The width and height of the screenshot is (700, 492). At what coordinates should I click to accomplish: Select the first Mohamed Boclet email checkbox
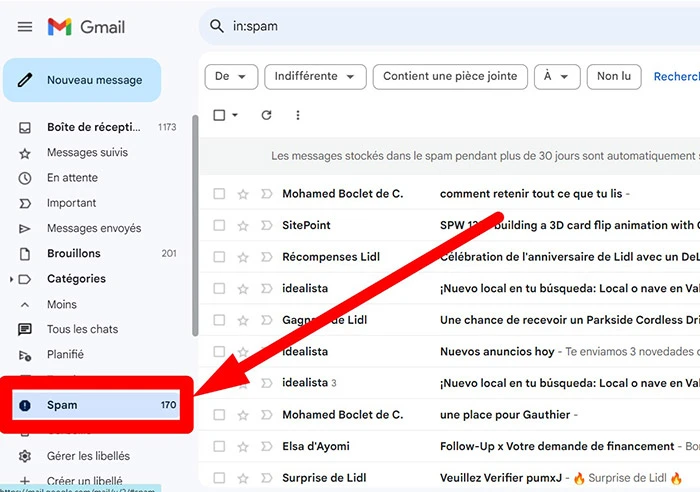click(x=219, y=194)
